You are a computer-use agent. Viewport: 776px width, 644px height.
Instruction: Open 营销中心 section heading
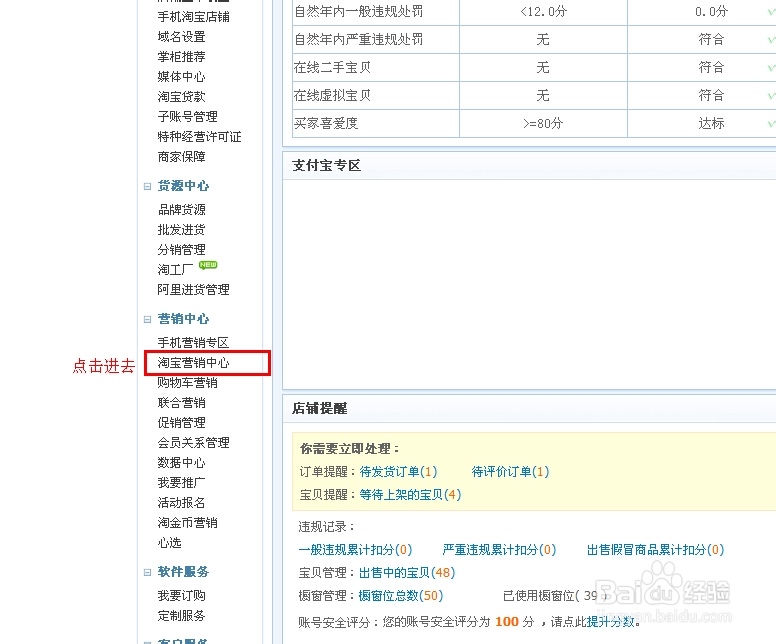183,319
